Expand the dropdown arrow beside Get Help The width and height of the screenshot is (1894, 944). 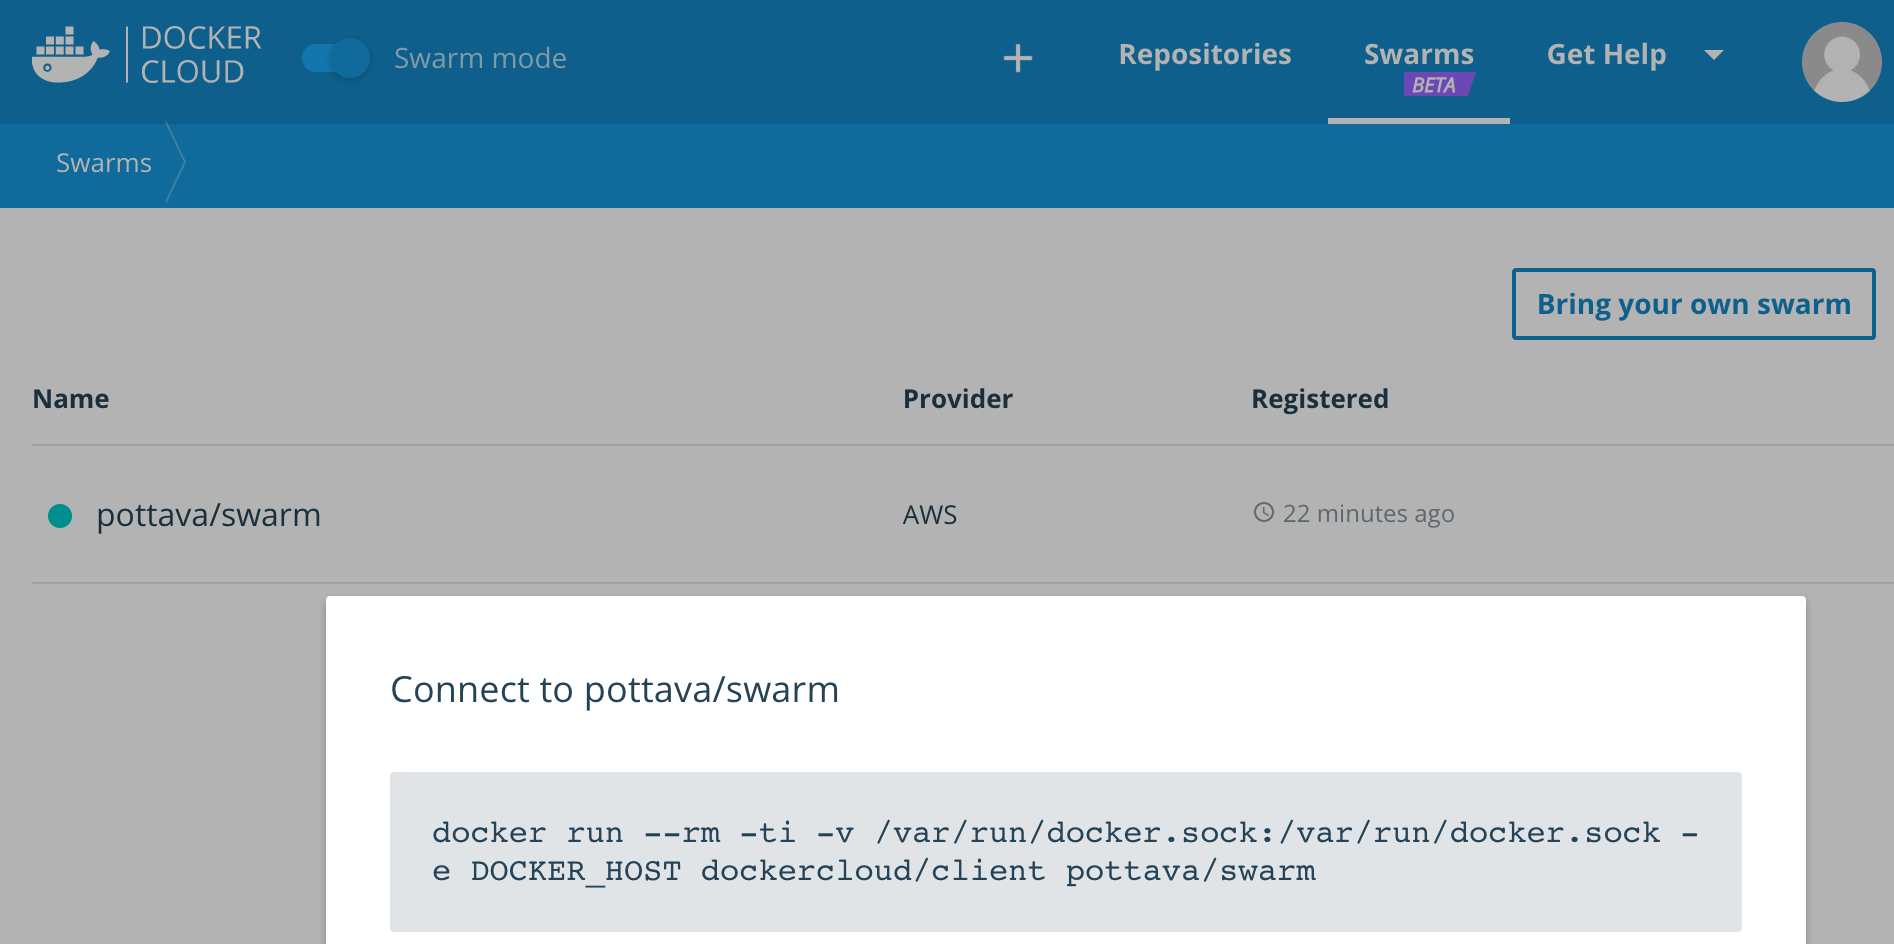1713,55
